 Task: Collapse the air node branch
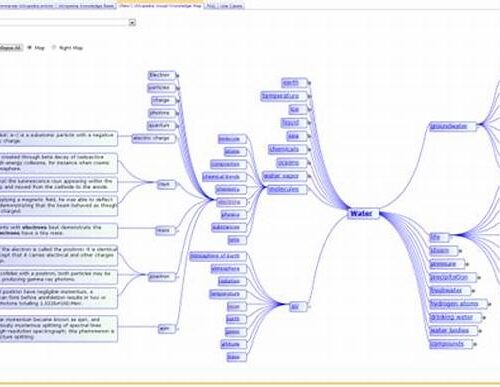[x=309, y=306]
